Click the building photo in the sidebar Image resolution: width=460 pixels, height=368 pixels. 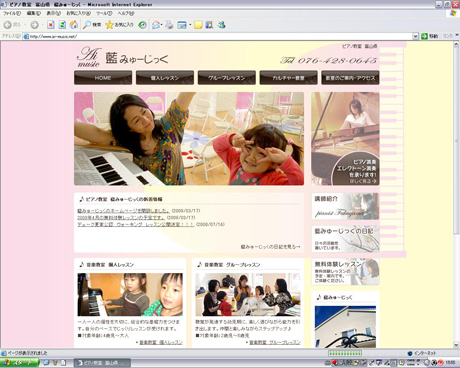pos(345,327)
